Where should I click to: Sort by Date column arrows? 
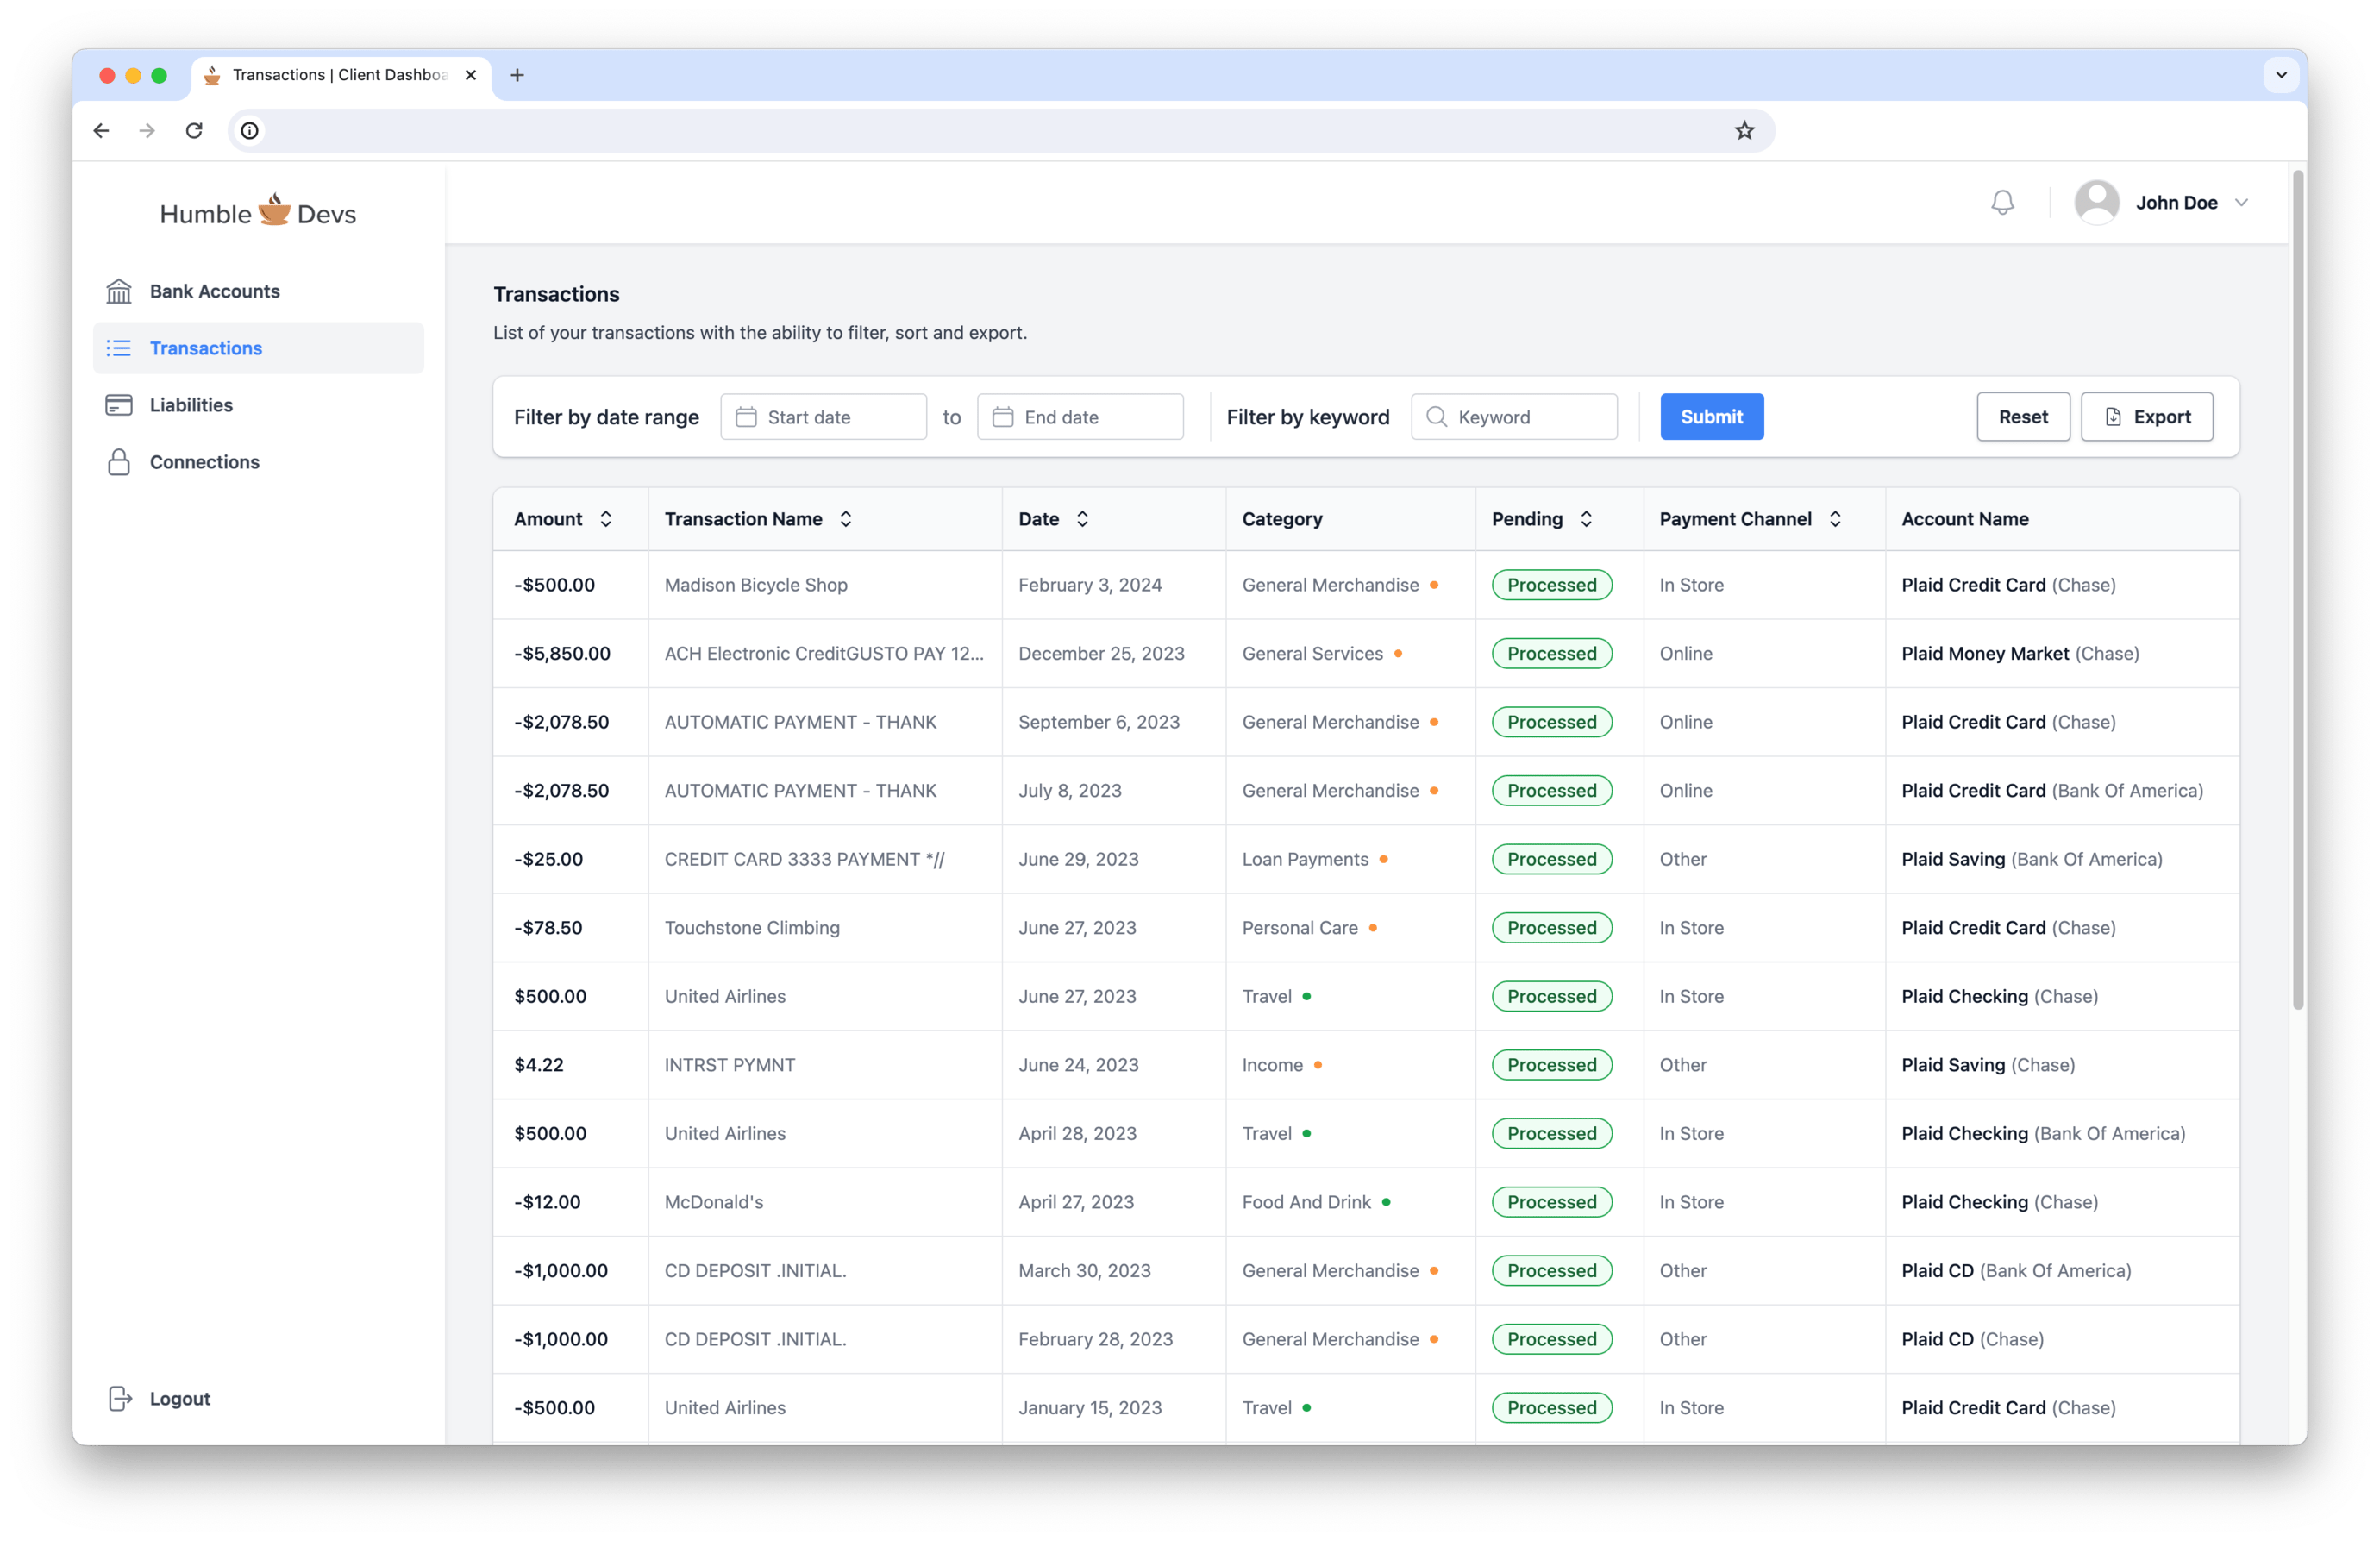[1082, 519]
